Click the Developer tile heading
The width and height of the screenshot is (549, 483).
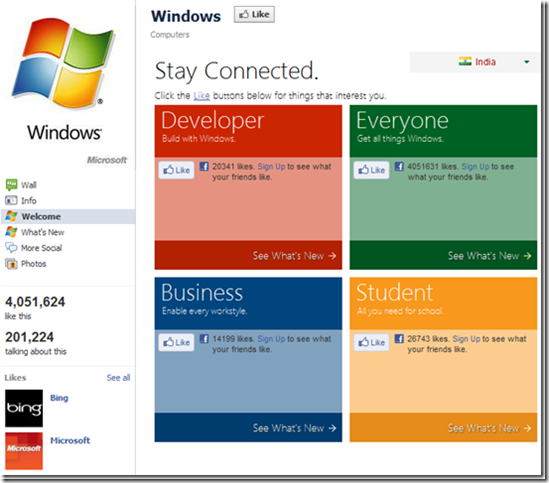[x=213, y=121]
